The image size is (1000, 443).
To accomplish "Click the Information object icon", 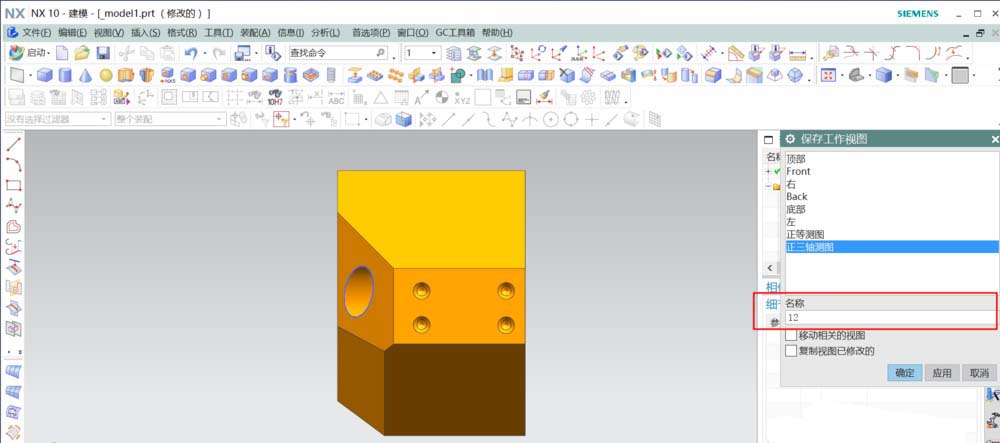I will click(x=273, y=53).
